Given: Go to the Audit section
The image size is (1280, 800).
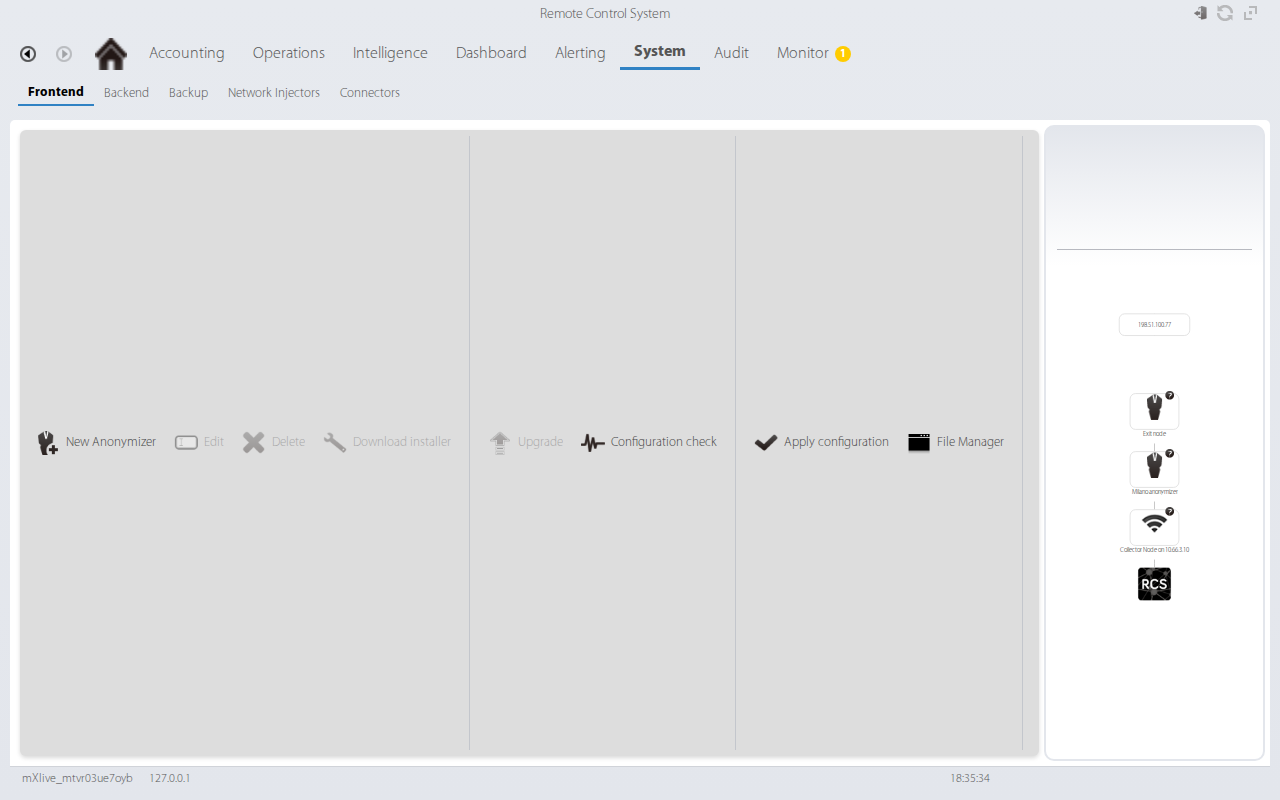Looking at the screenshot, I should (731, 53).
